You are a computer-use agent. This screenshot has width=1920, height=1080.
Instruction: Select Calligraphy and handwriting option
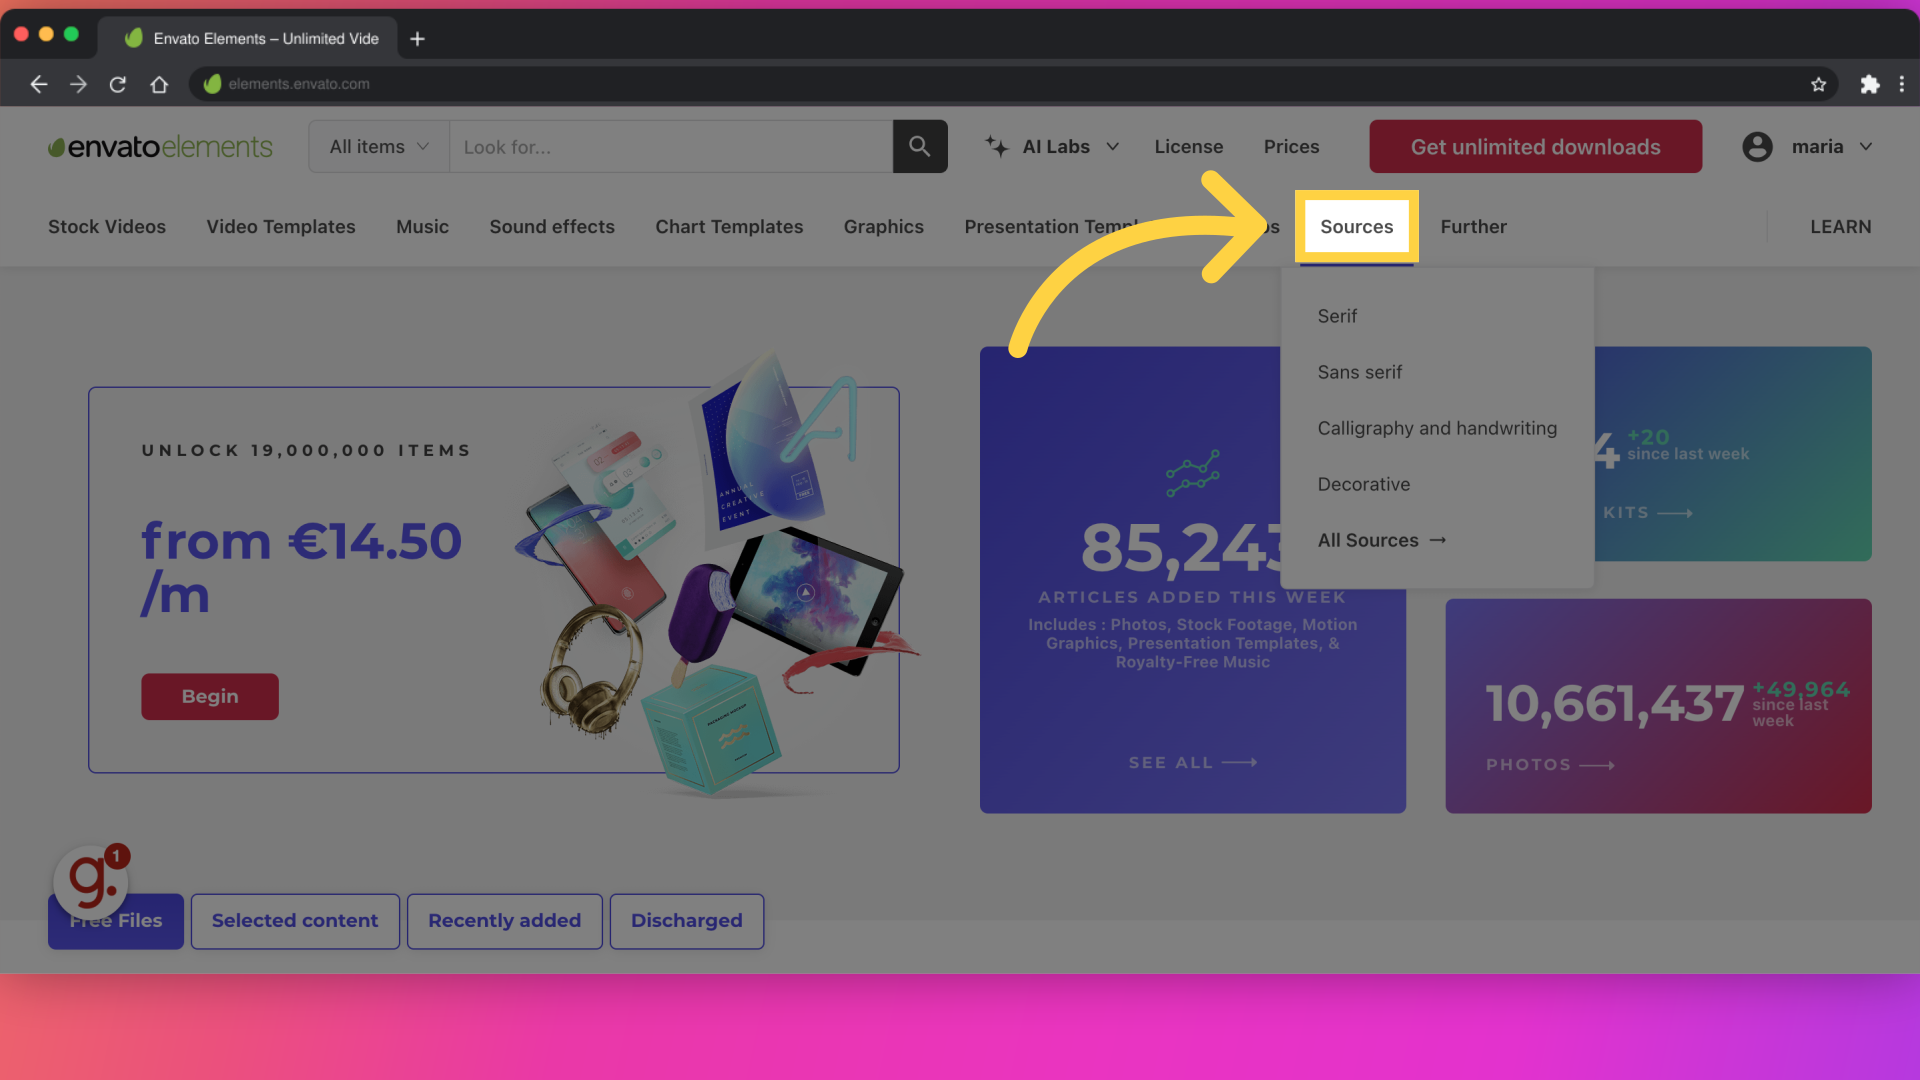coord(1437,428)
